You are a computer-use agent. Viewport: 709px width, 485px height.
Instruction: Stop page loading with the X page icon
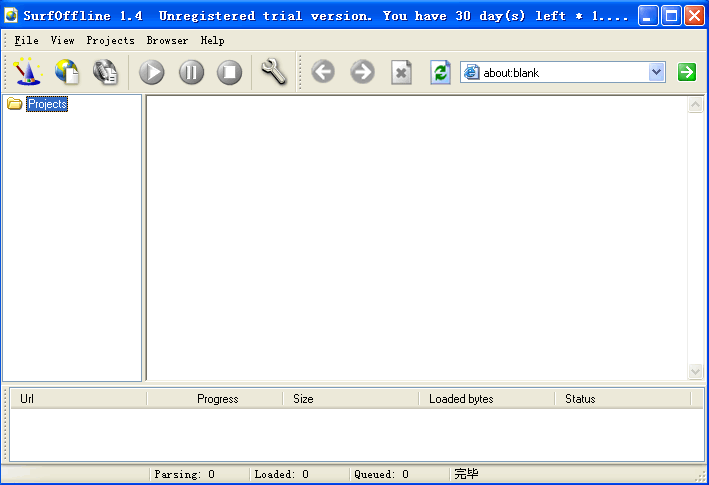point(401,72)
